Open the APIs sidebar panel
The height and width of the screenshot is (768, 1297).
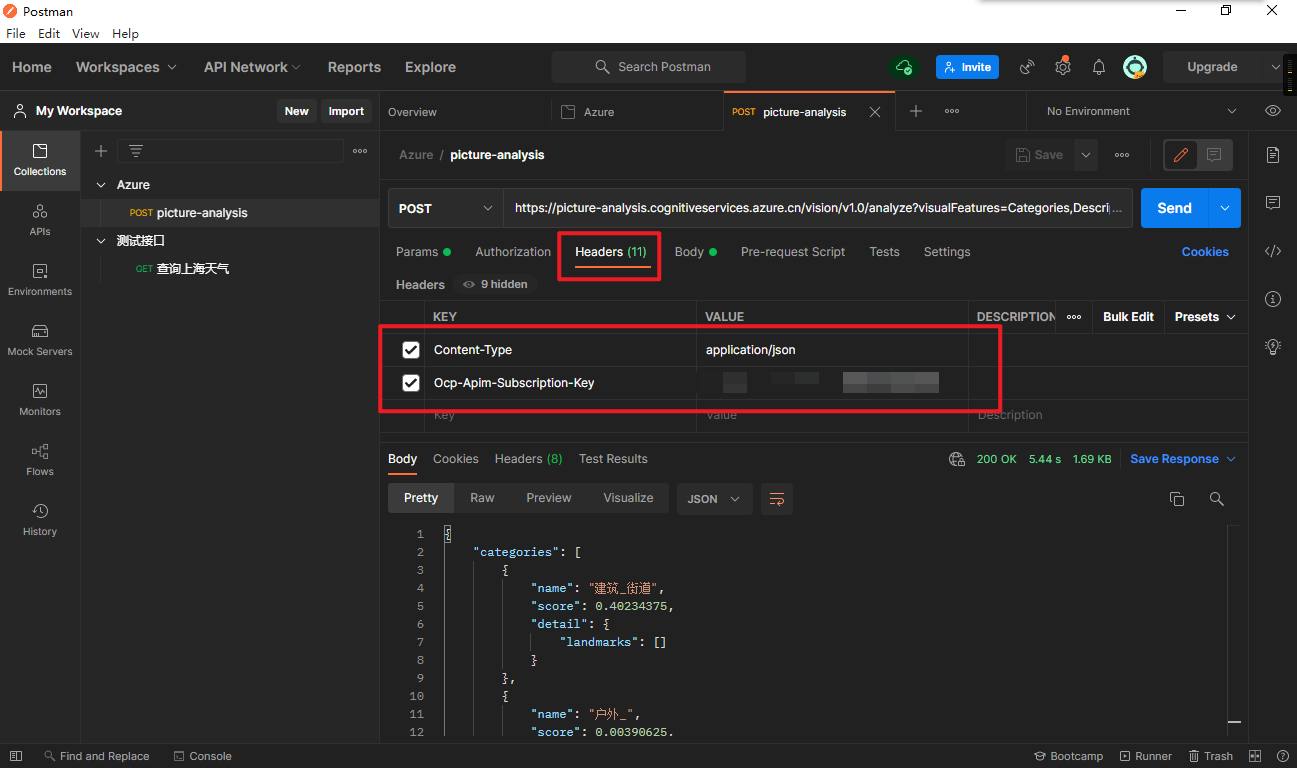tap(40, 220)
